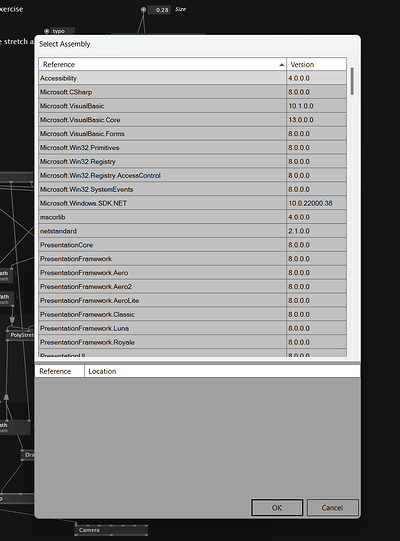The width and height of the screenshot is (400, 541).
Task: Select PresentationFramework.Royale row
Action: pos(193,342)
